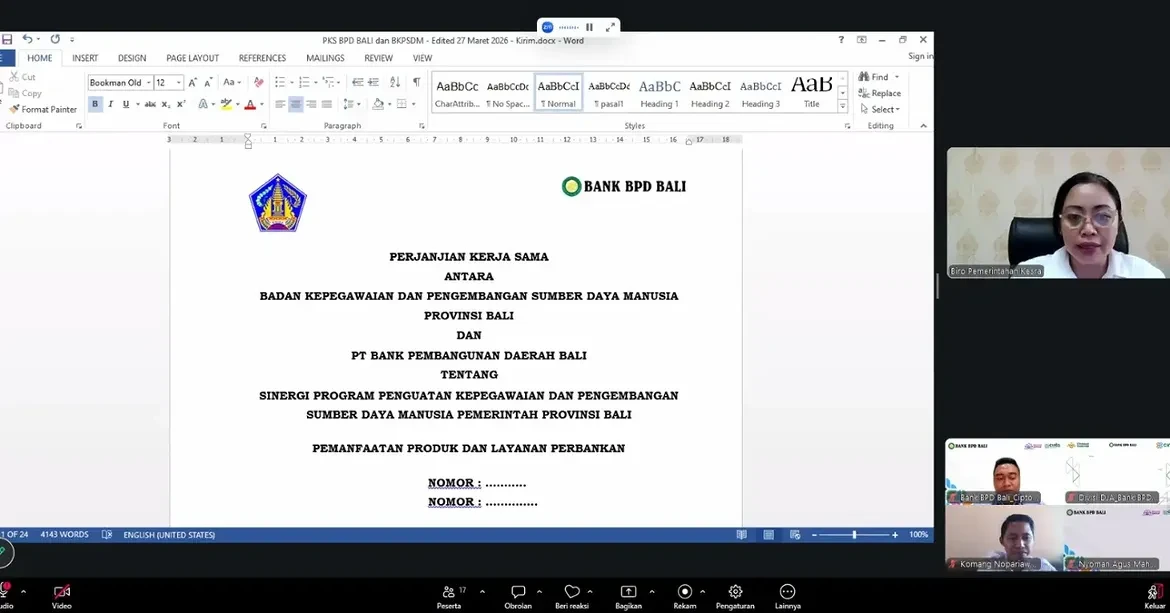Shrink font size with the smaller A
Viewport: 1170px width, 613px height.
(x=208, y=83)
